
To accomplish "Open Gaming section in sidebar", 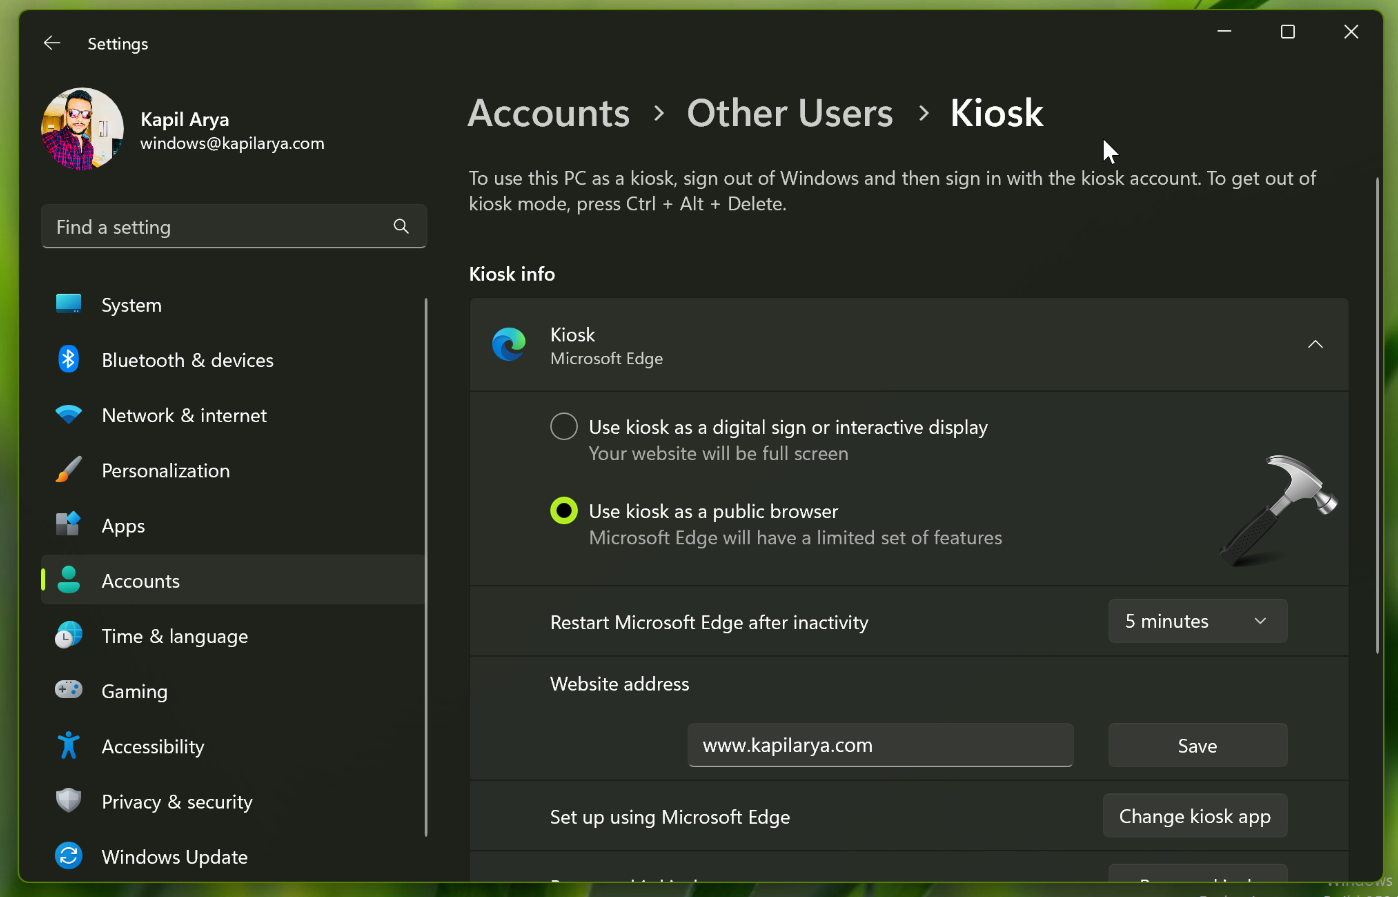I will tap(134, 691).
